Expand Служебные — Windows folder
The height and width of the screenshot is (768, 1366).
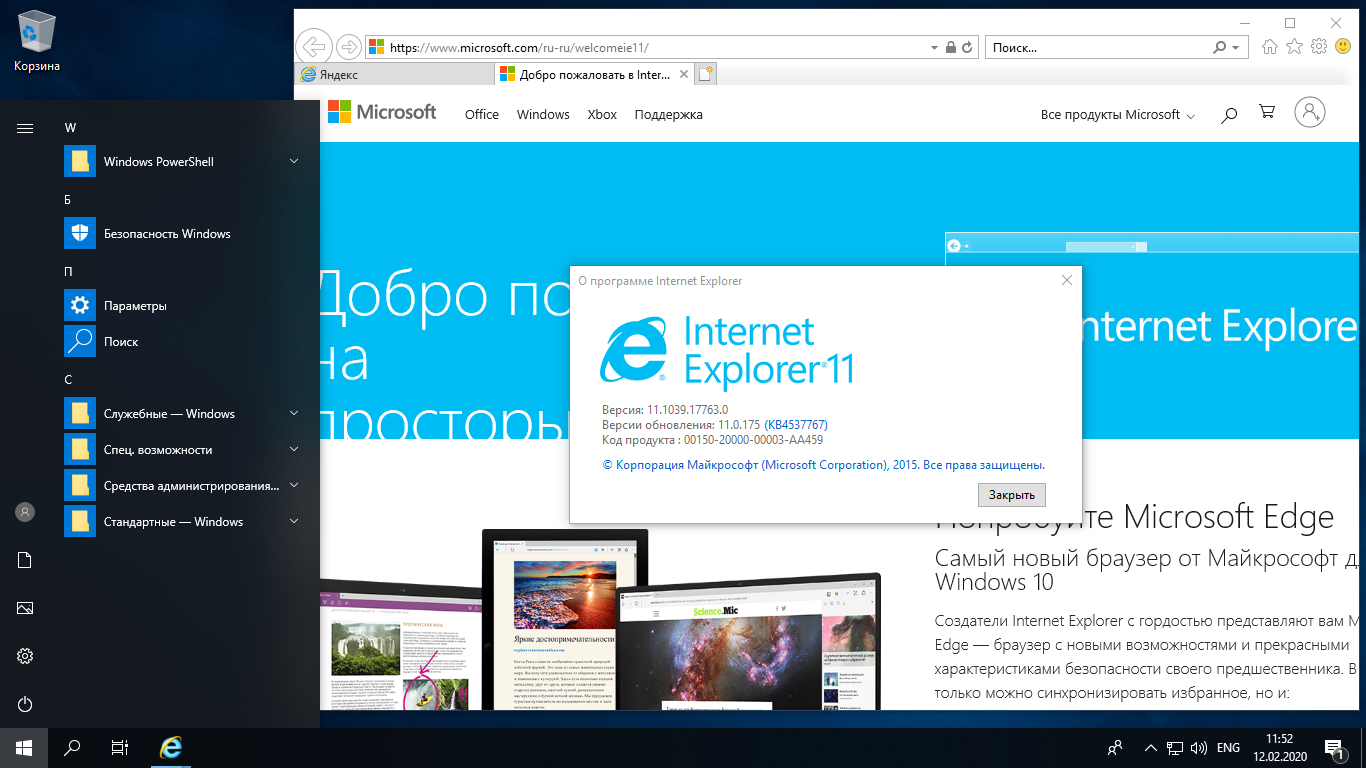click(294, 413)
